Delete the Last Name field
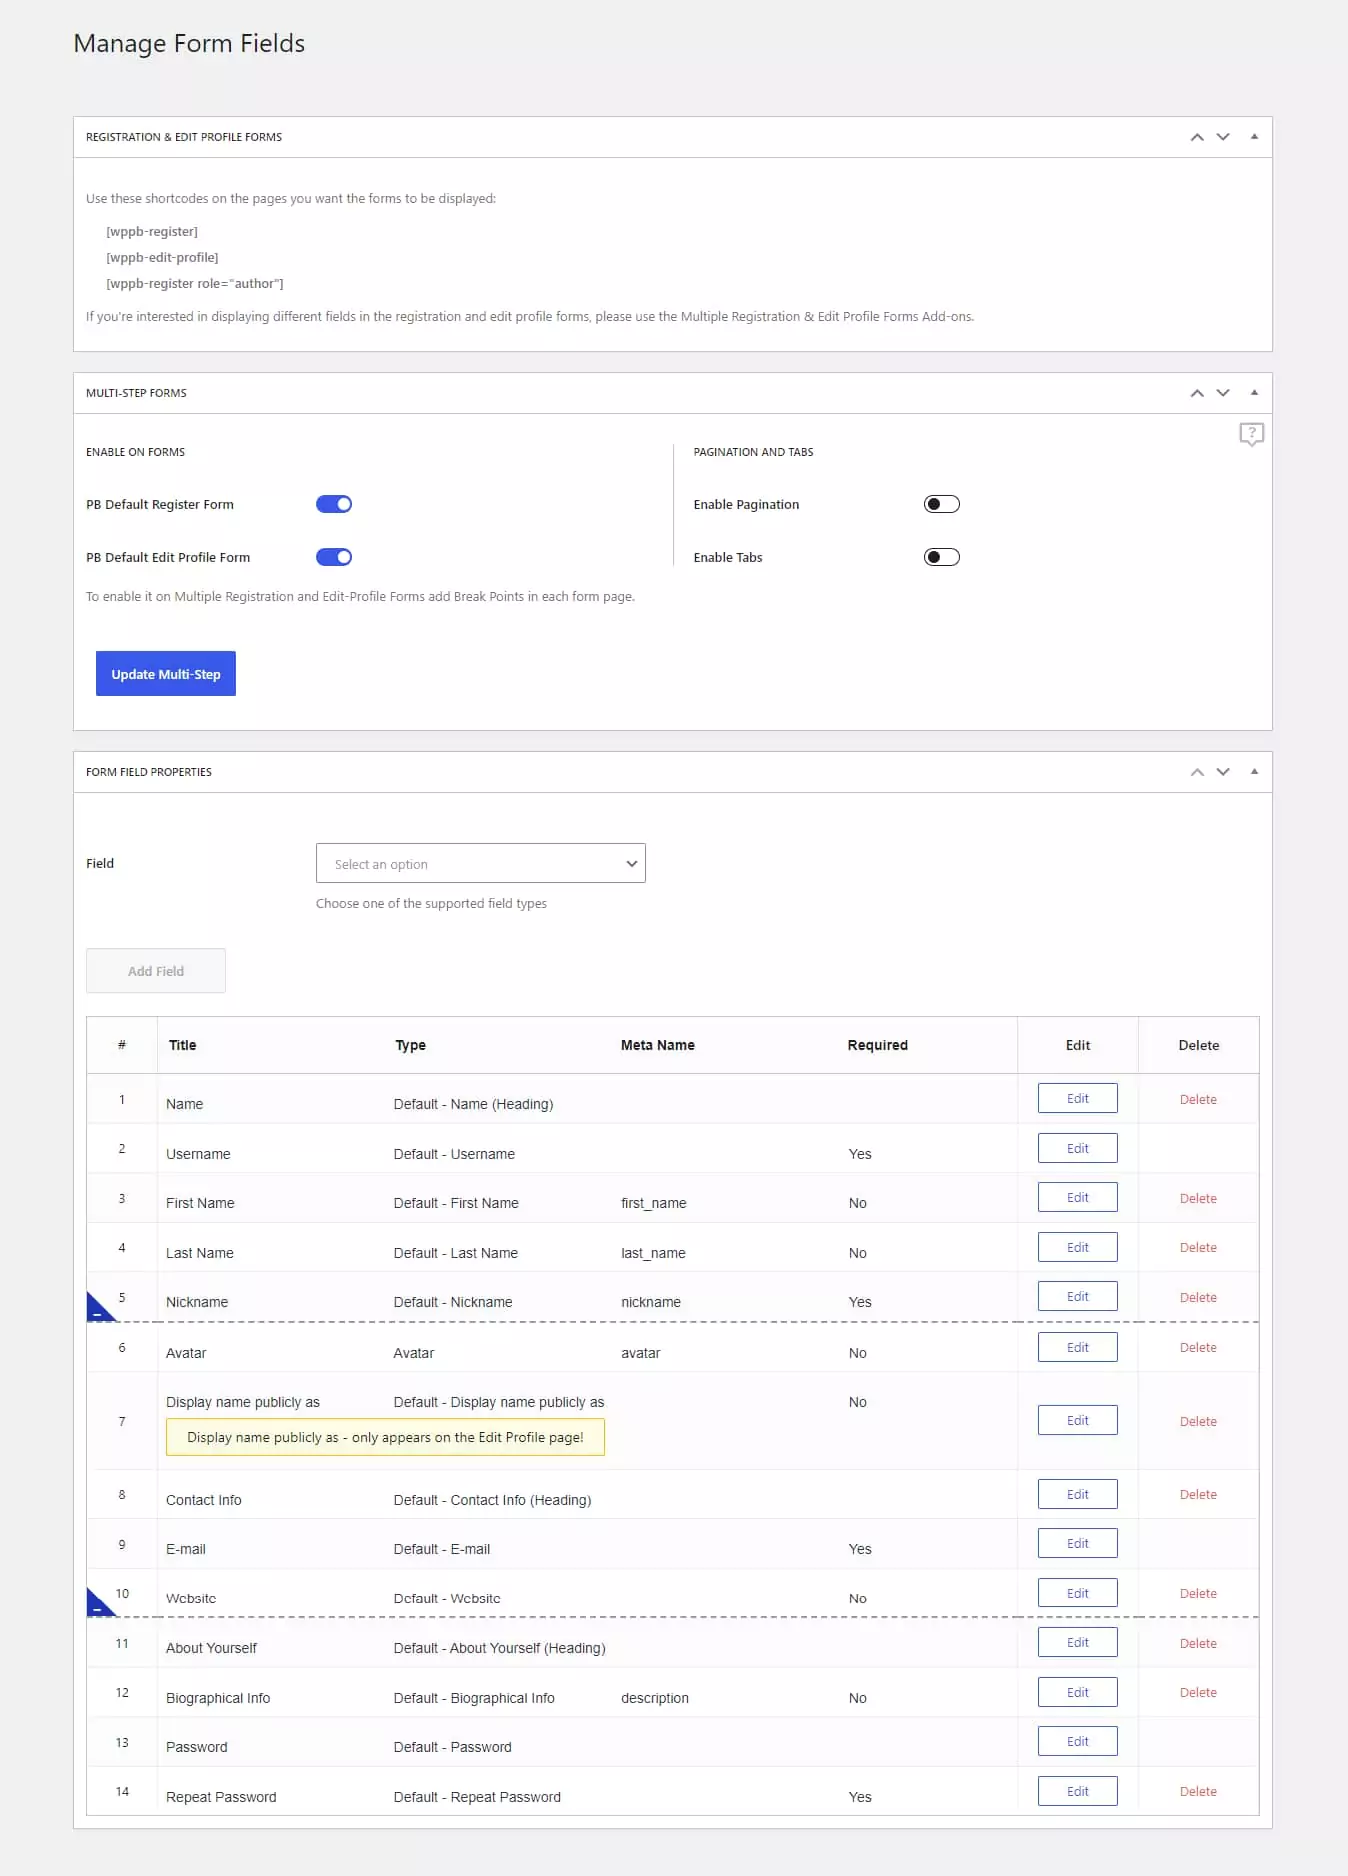This screenshot has width=1348, height=1876. (1198, 1247)
